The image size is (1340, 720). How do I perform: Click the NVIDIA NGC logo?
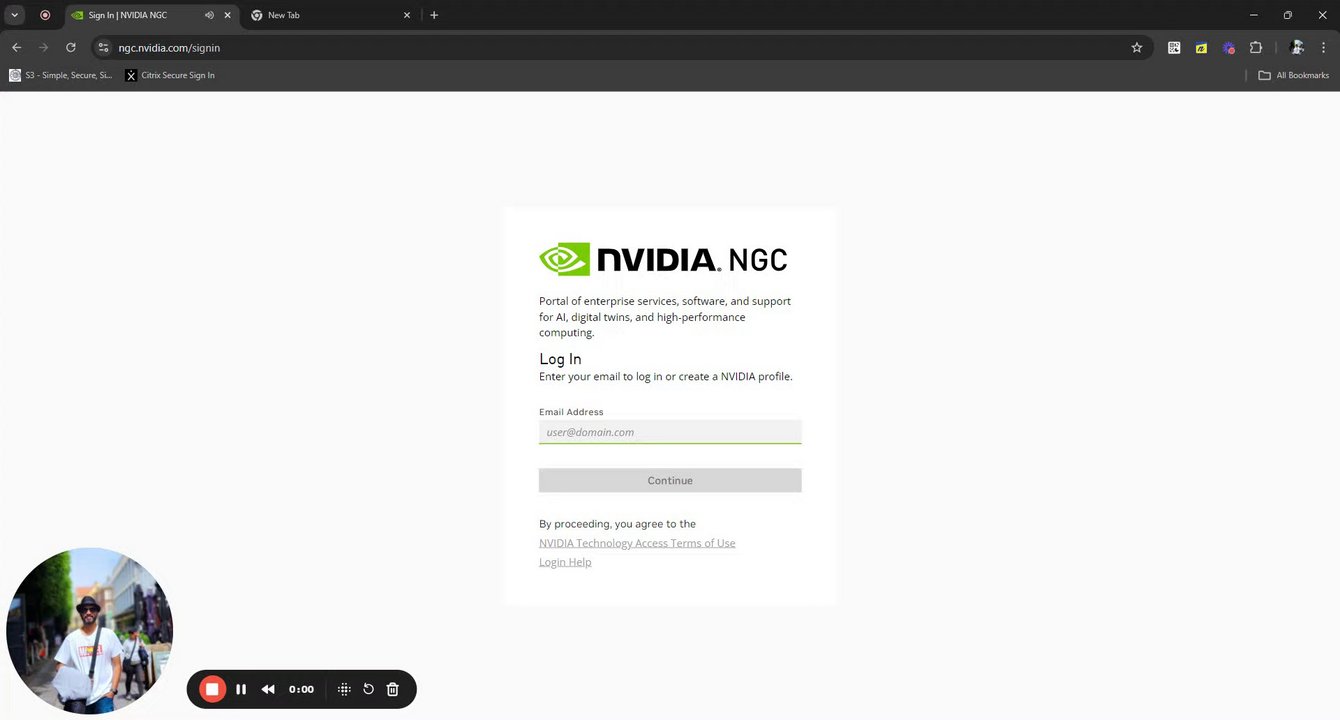pos(663,260)
